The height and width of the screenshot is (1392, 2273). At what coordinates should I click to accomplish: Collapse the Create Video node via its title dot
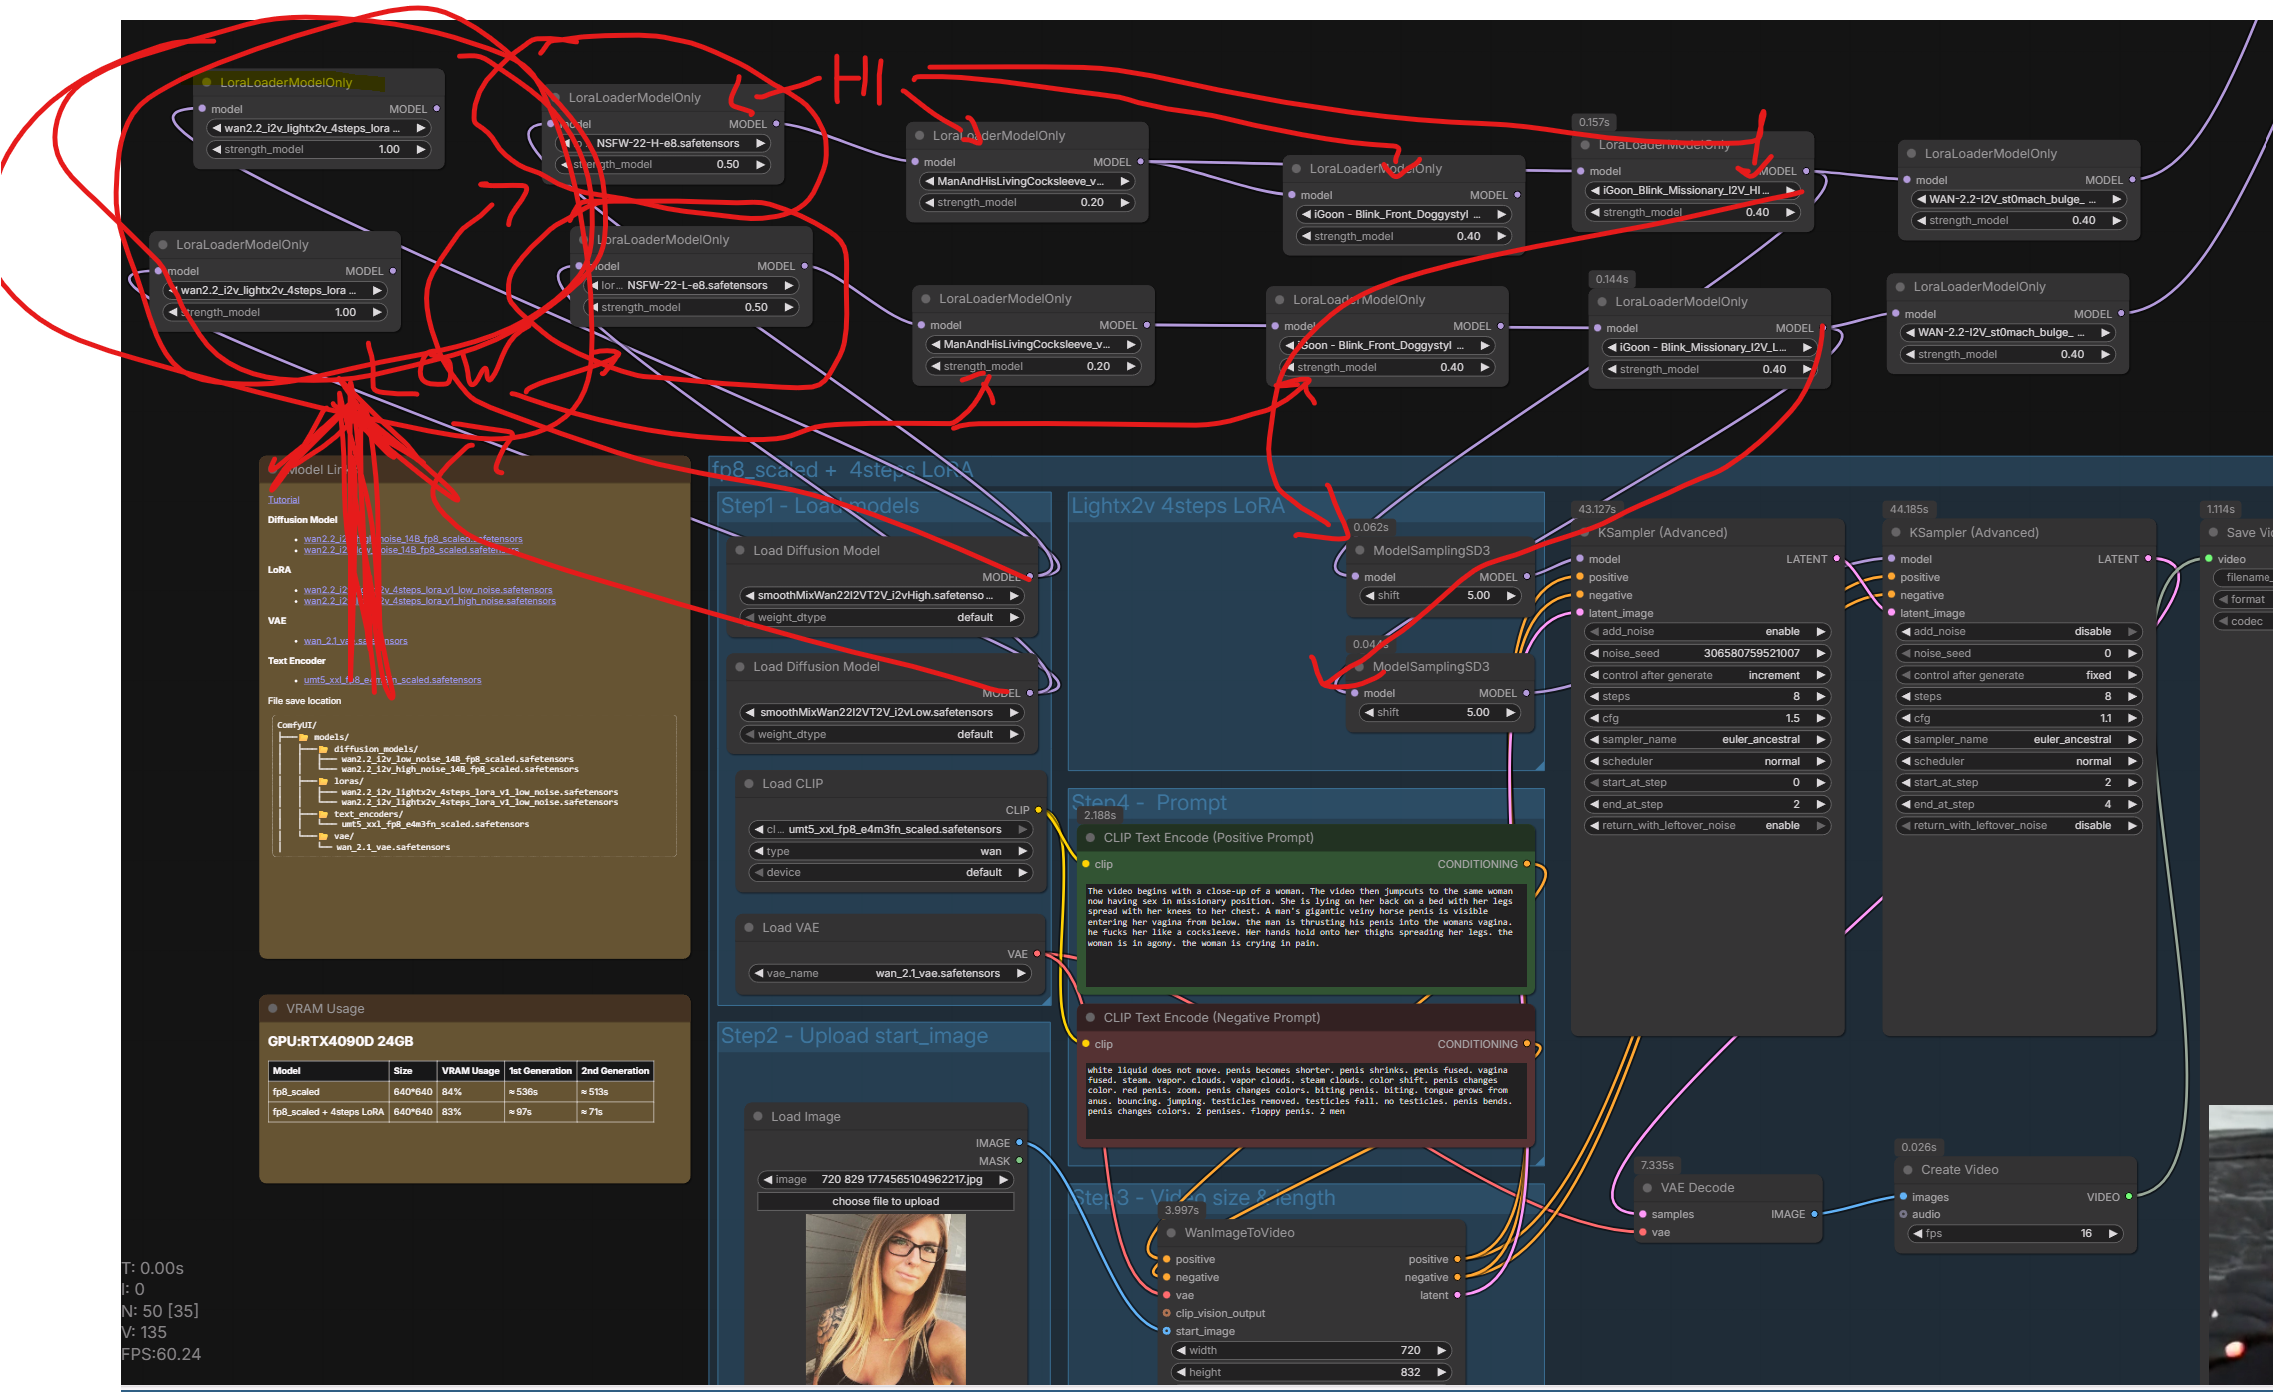[1908, 1170]
